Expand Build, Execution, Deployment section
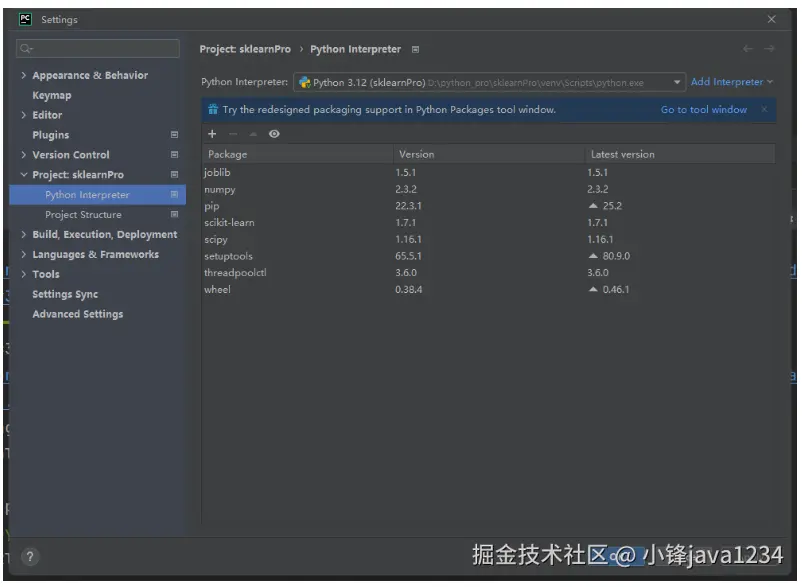The width and height of the screenshot is (802, 587). [x=24, y=235]
